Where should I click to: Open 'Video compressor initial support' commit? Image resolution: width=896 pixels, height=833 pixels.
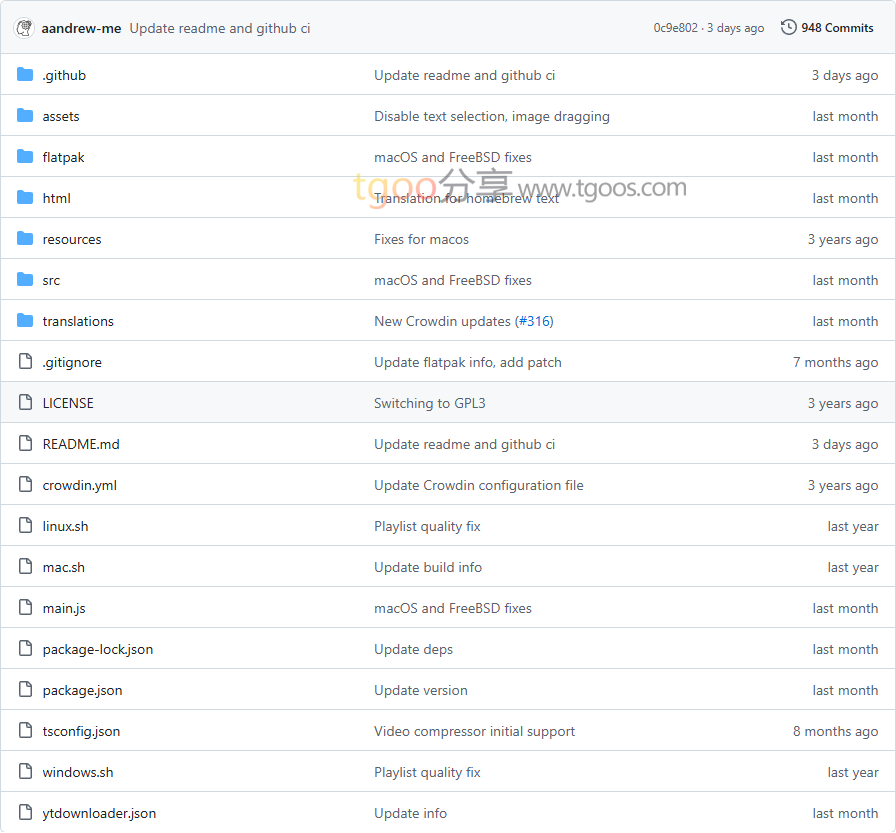(x=474, y=731)
